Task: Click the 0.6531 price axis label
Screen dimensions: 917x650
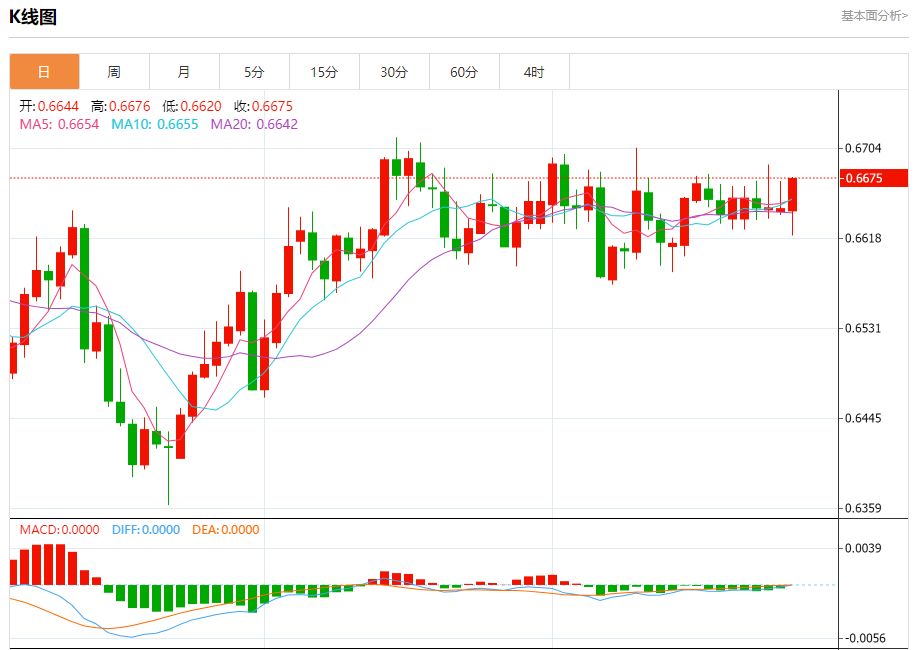Action: click(x=863, y=328)
